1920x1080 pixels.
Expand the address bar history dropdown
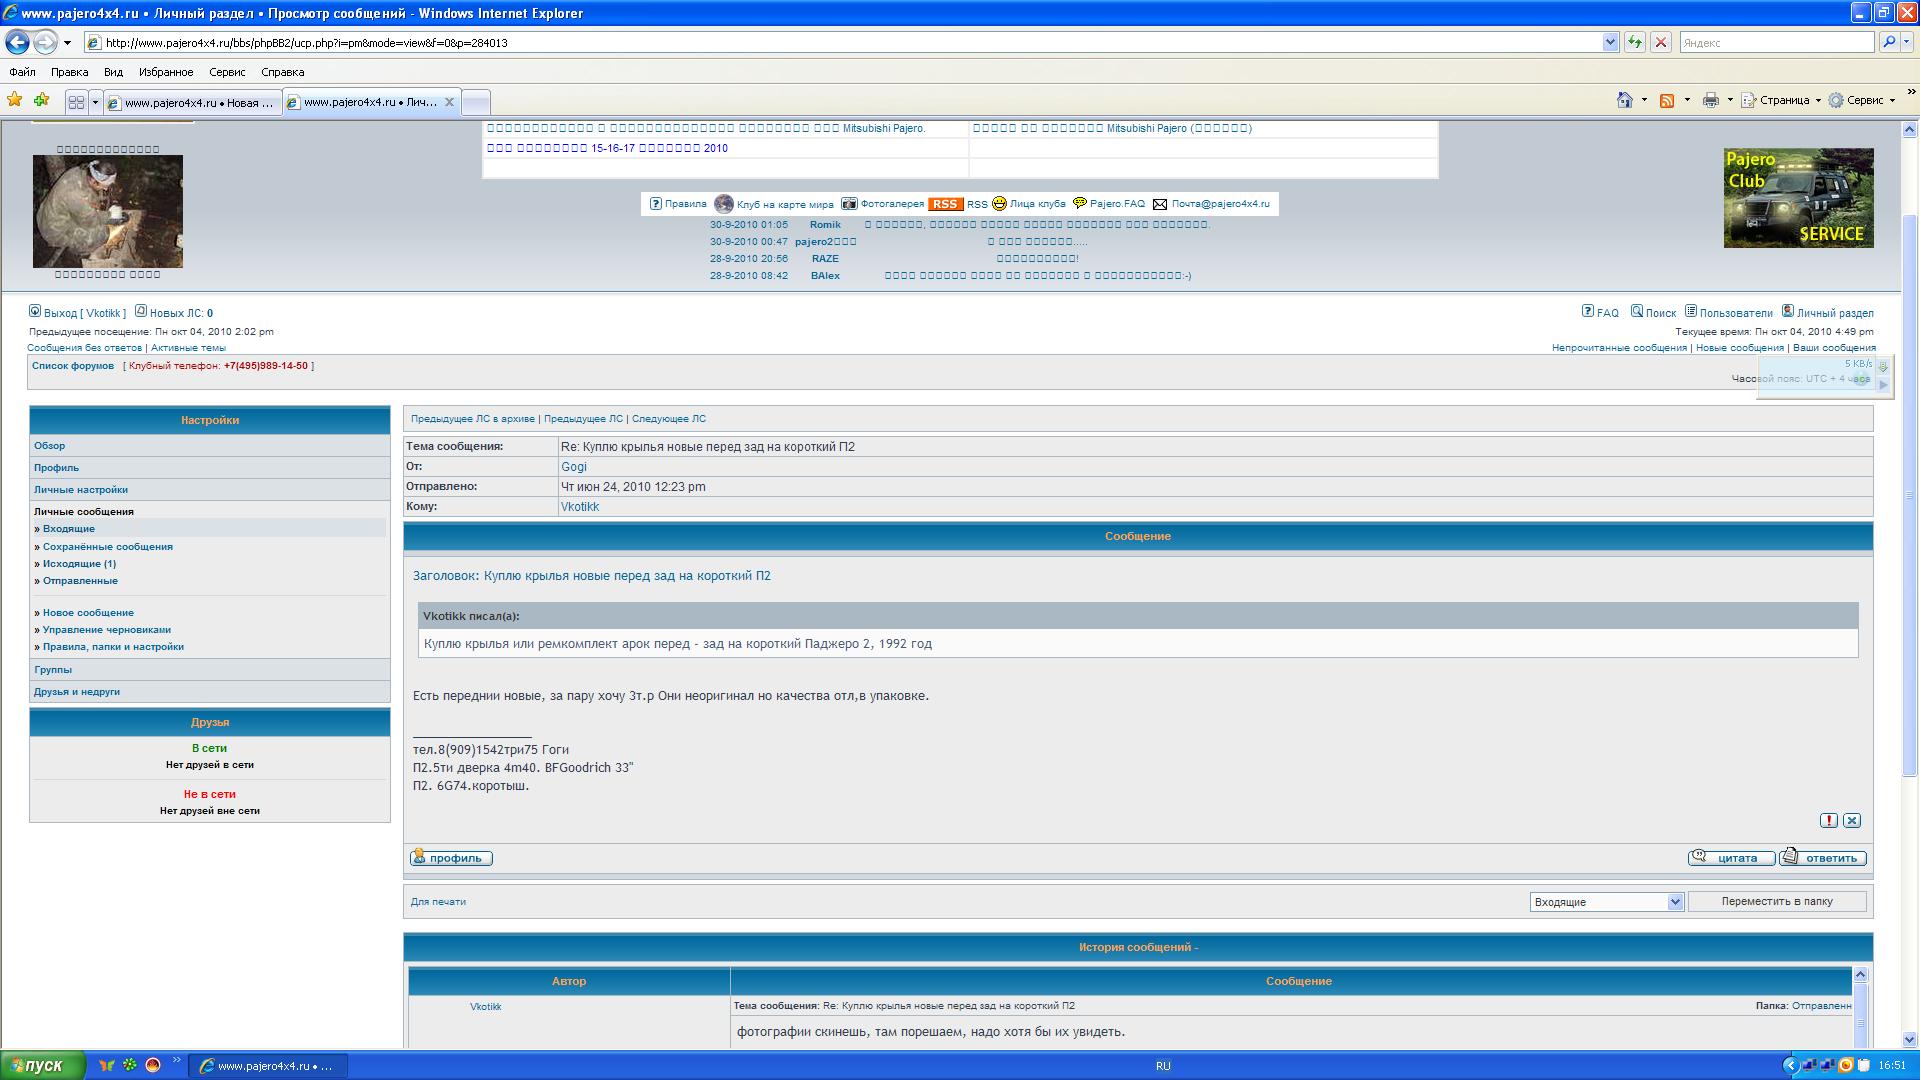click(x=1610, y=42)
